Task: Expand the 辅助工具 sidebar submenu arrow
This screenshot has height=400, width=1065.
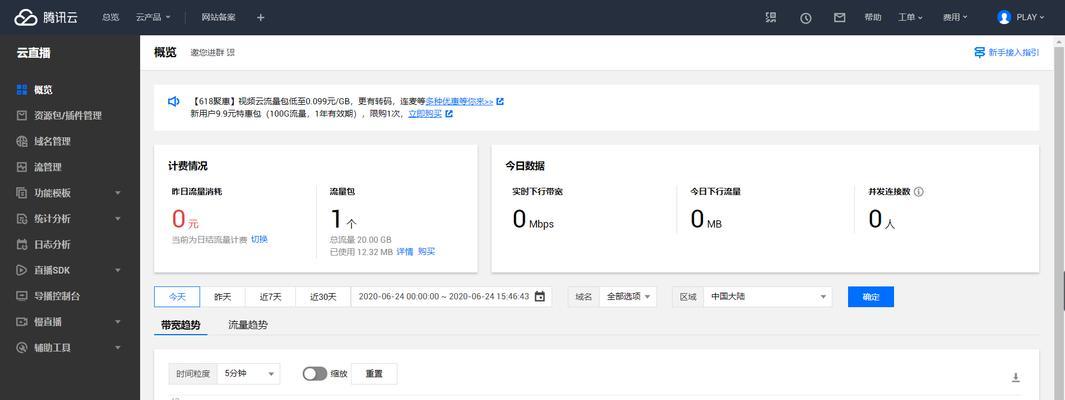Action: pos(118,348)
